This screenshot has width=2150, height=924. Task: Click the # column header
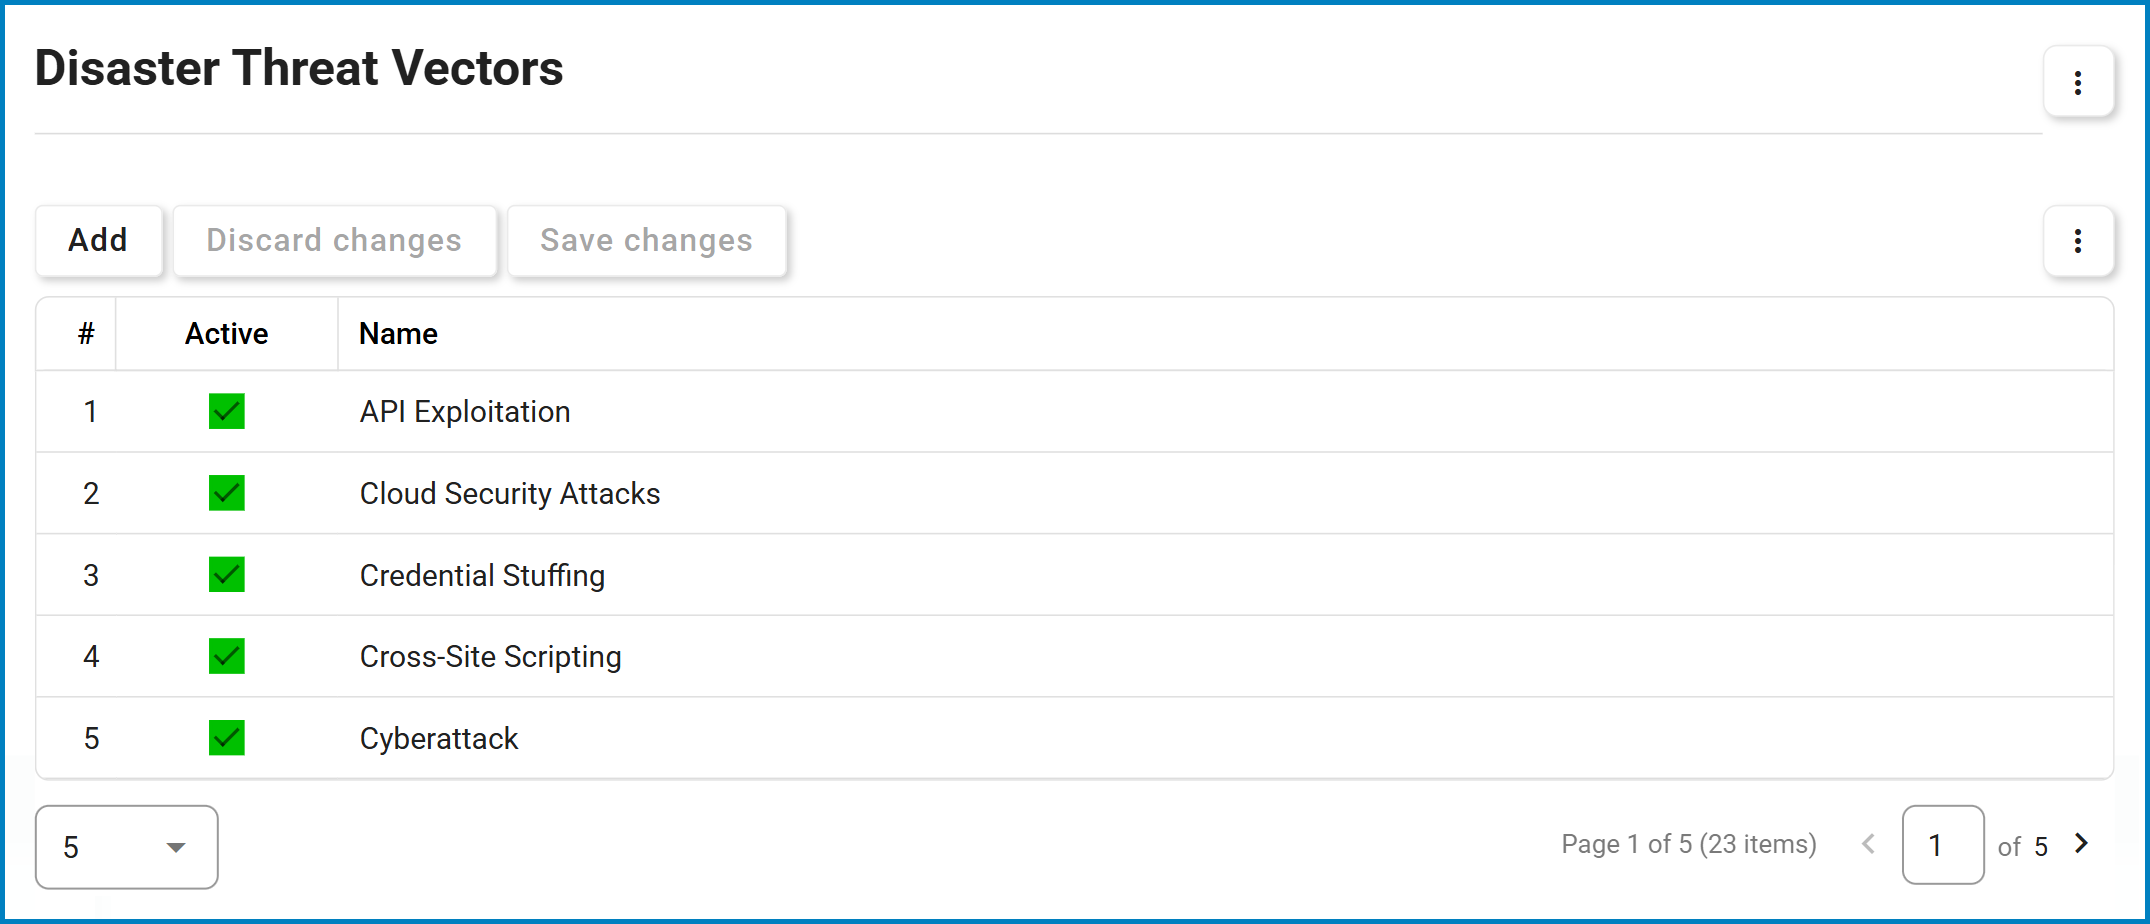click(x=77, y=334)
